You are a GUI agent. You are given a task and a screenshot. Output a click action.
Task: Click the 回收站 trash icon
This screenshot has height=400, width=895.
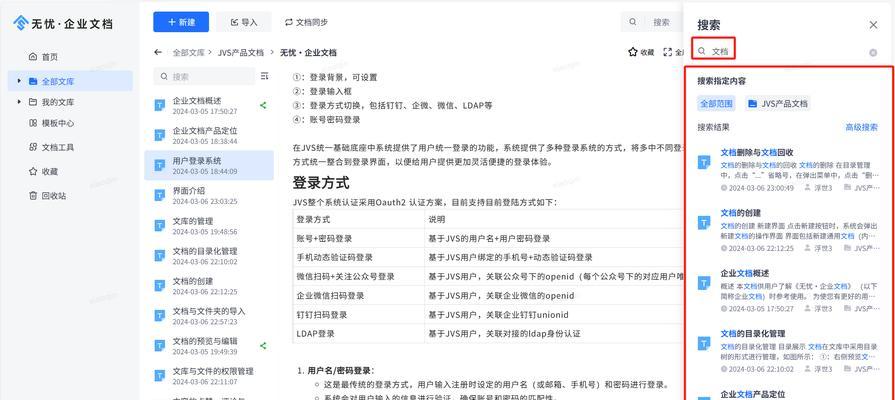point(33,195)
